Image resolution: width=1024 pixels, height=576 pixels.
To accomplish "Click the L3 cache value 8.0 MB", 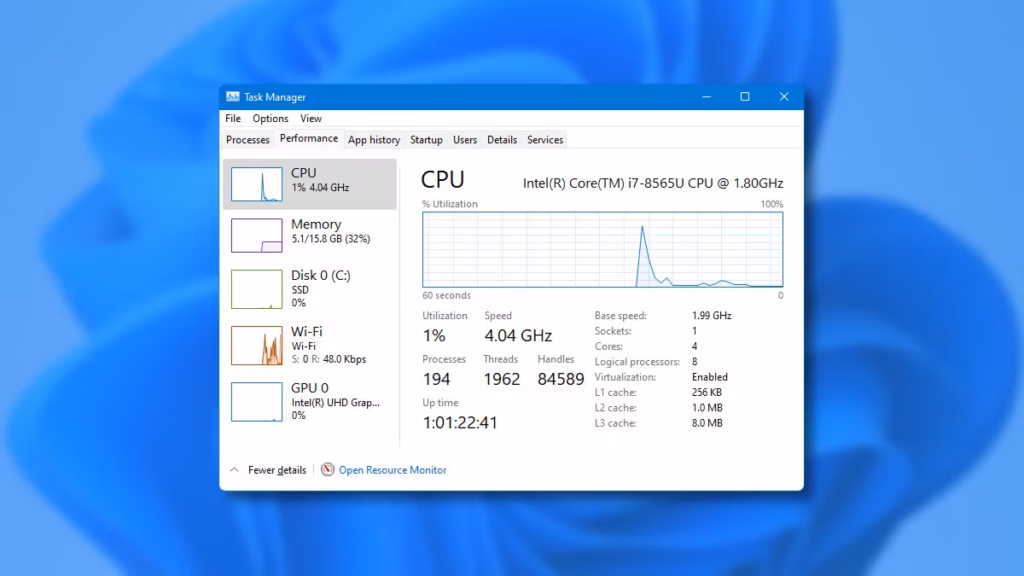I will pos(707,423).
